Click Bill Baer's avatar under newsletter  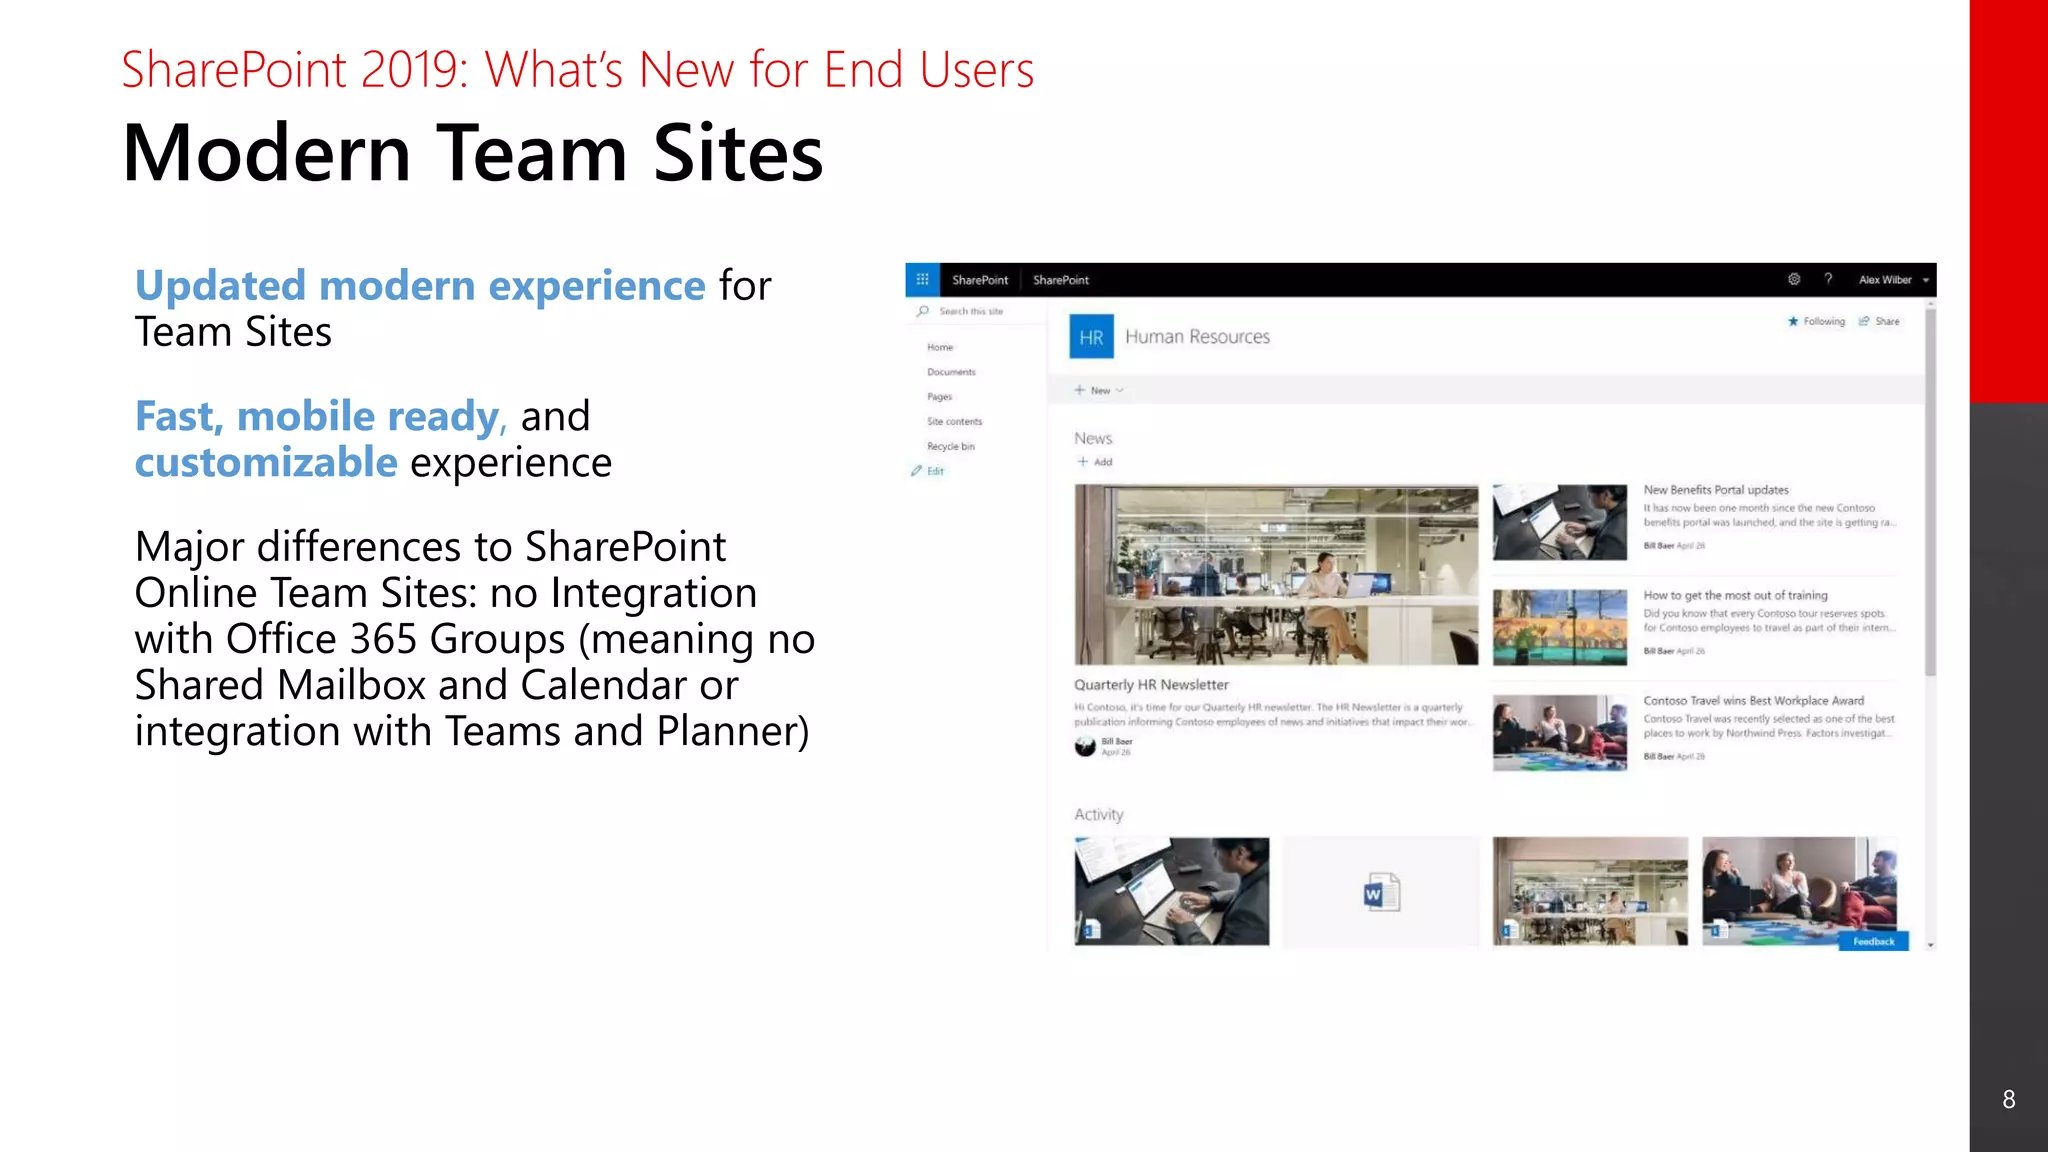tap(1085, 747)
